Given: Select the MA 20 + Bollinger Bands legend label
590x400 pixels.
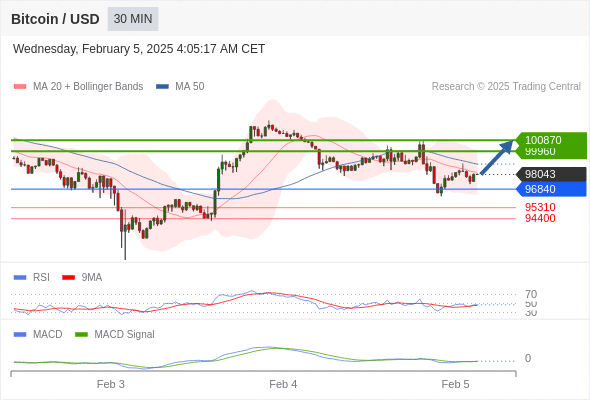Looking at the screenshot, I should (x=88, y=87).
